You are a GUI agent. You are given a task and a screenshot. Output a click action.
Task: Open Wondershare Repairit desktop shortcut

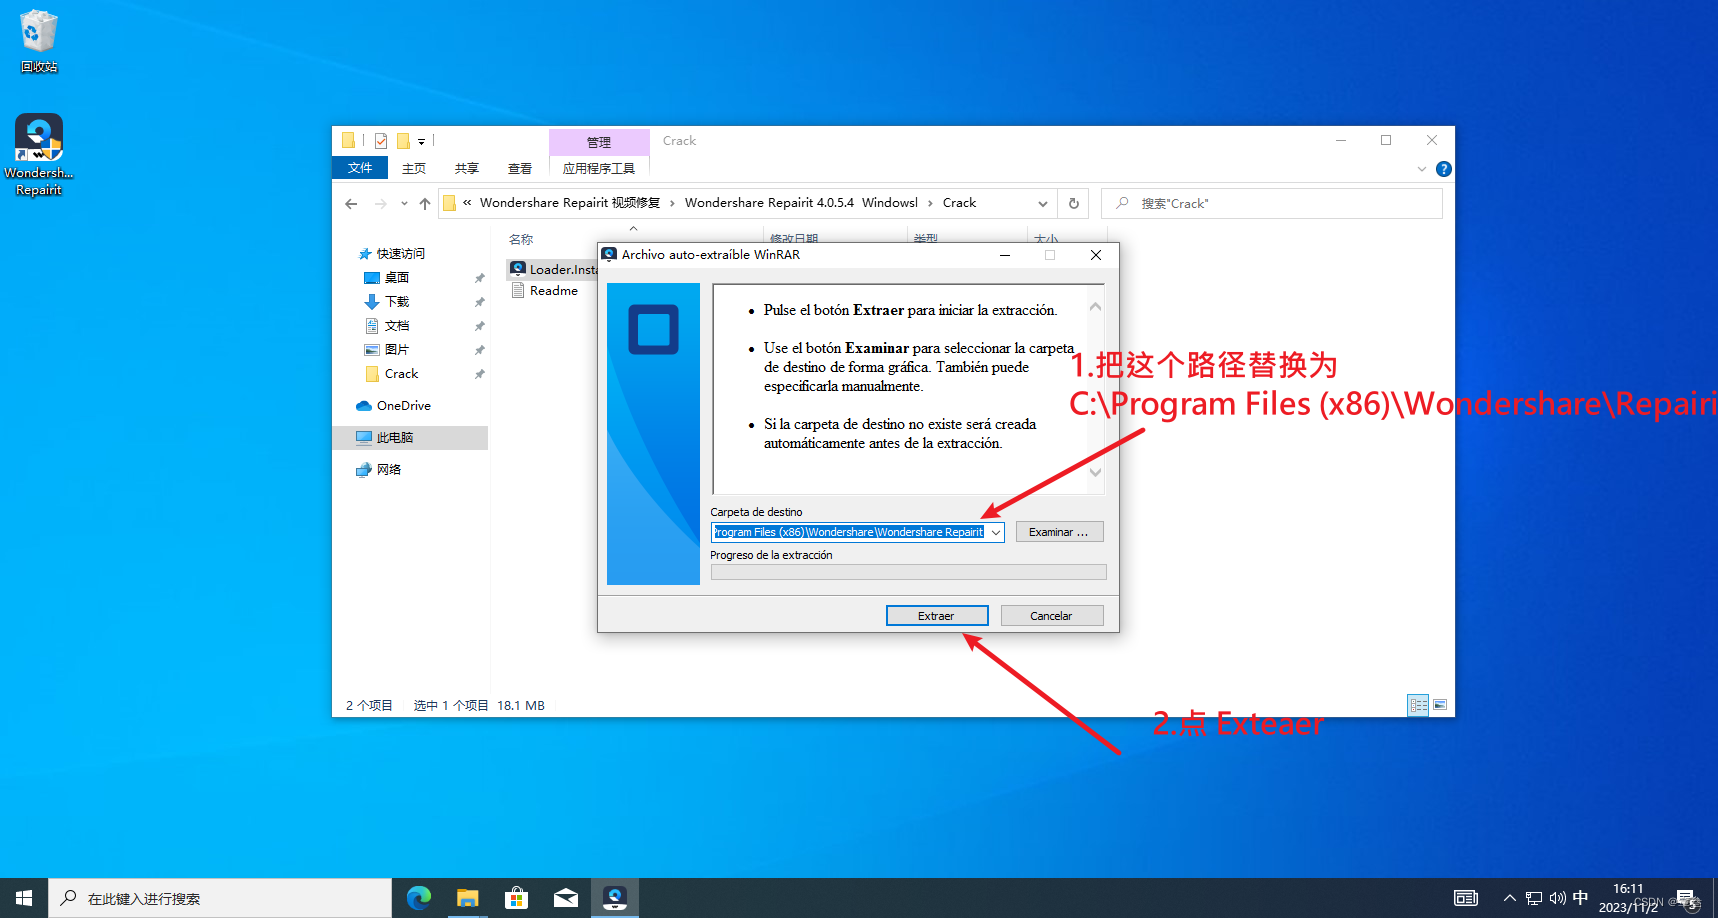[39, 155]
